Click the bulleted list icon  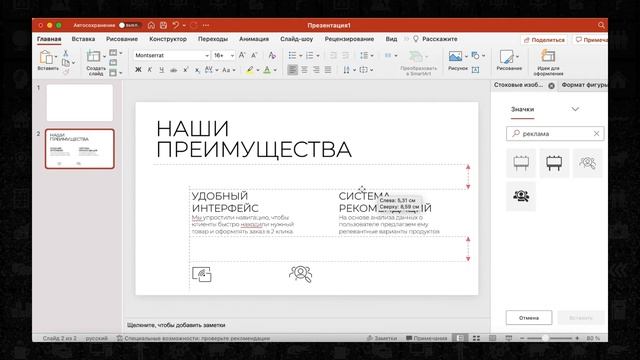pyautogui.click(x=292, y=56)
